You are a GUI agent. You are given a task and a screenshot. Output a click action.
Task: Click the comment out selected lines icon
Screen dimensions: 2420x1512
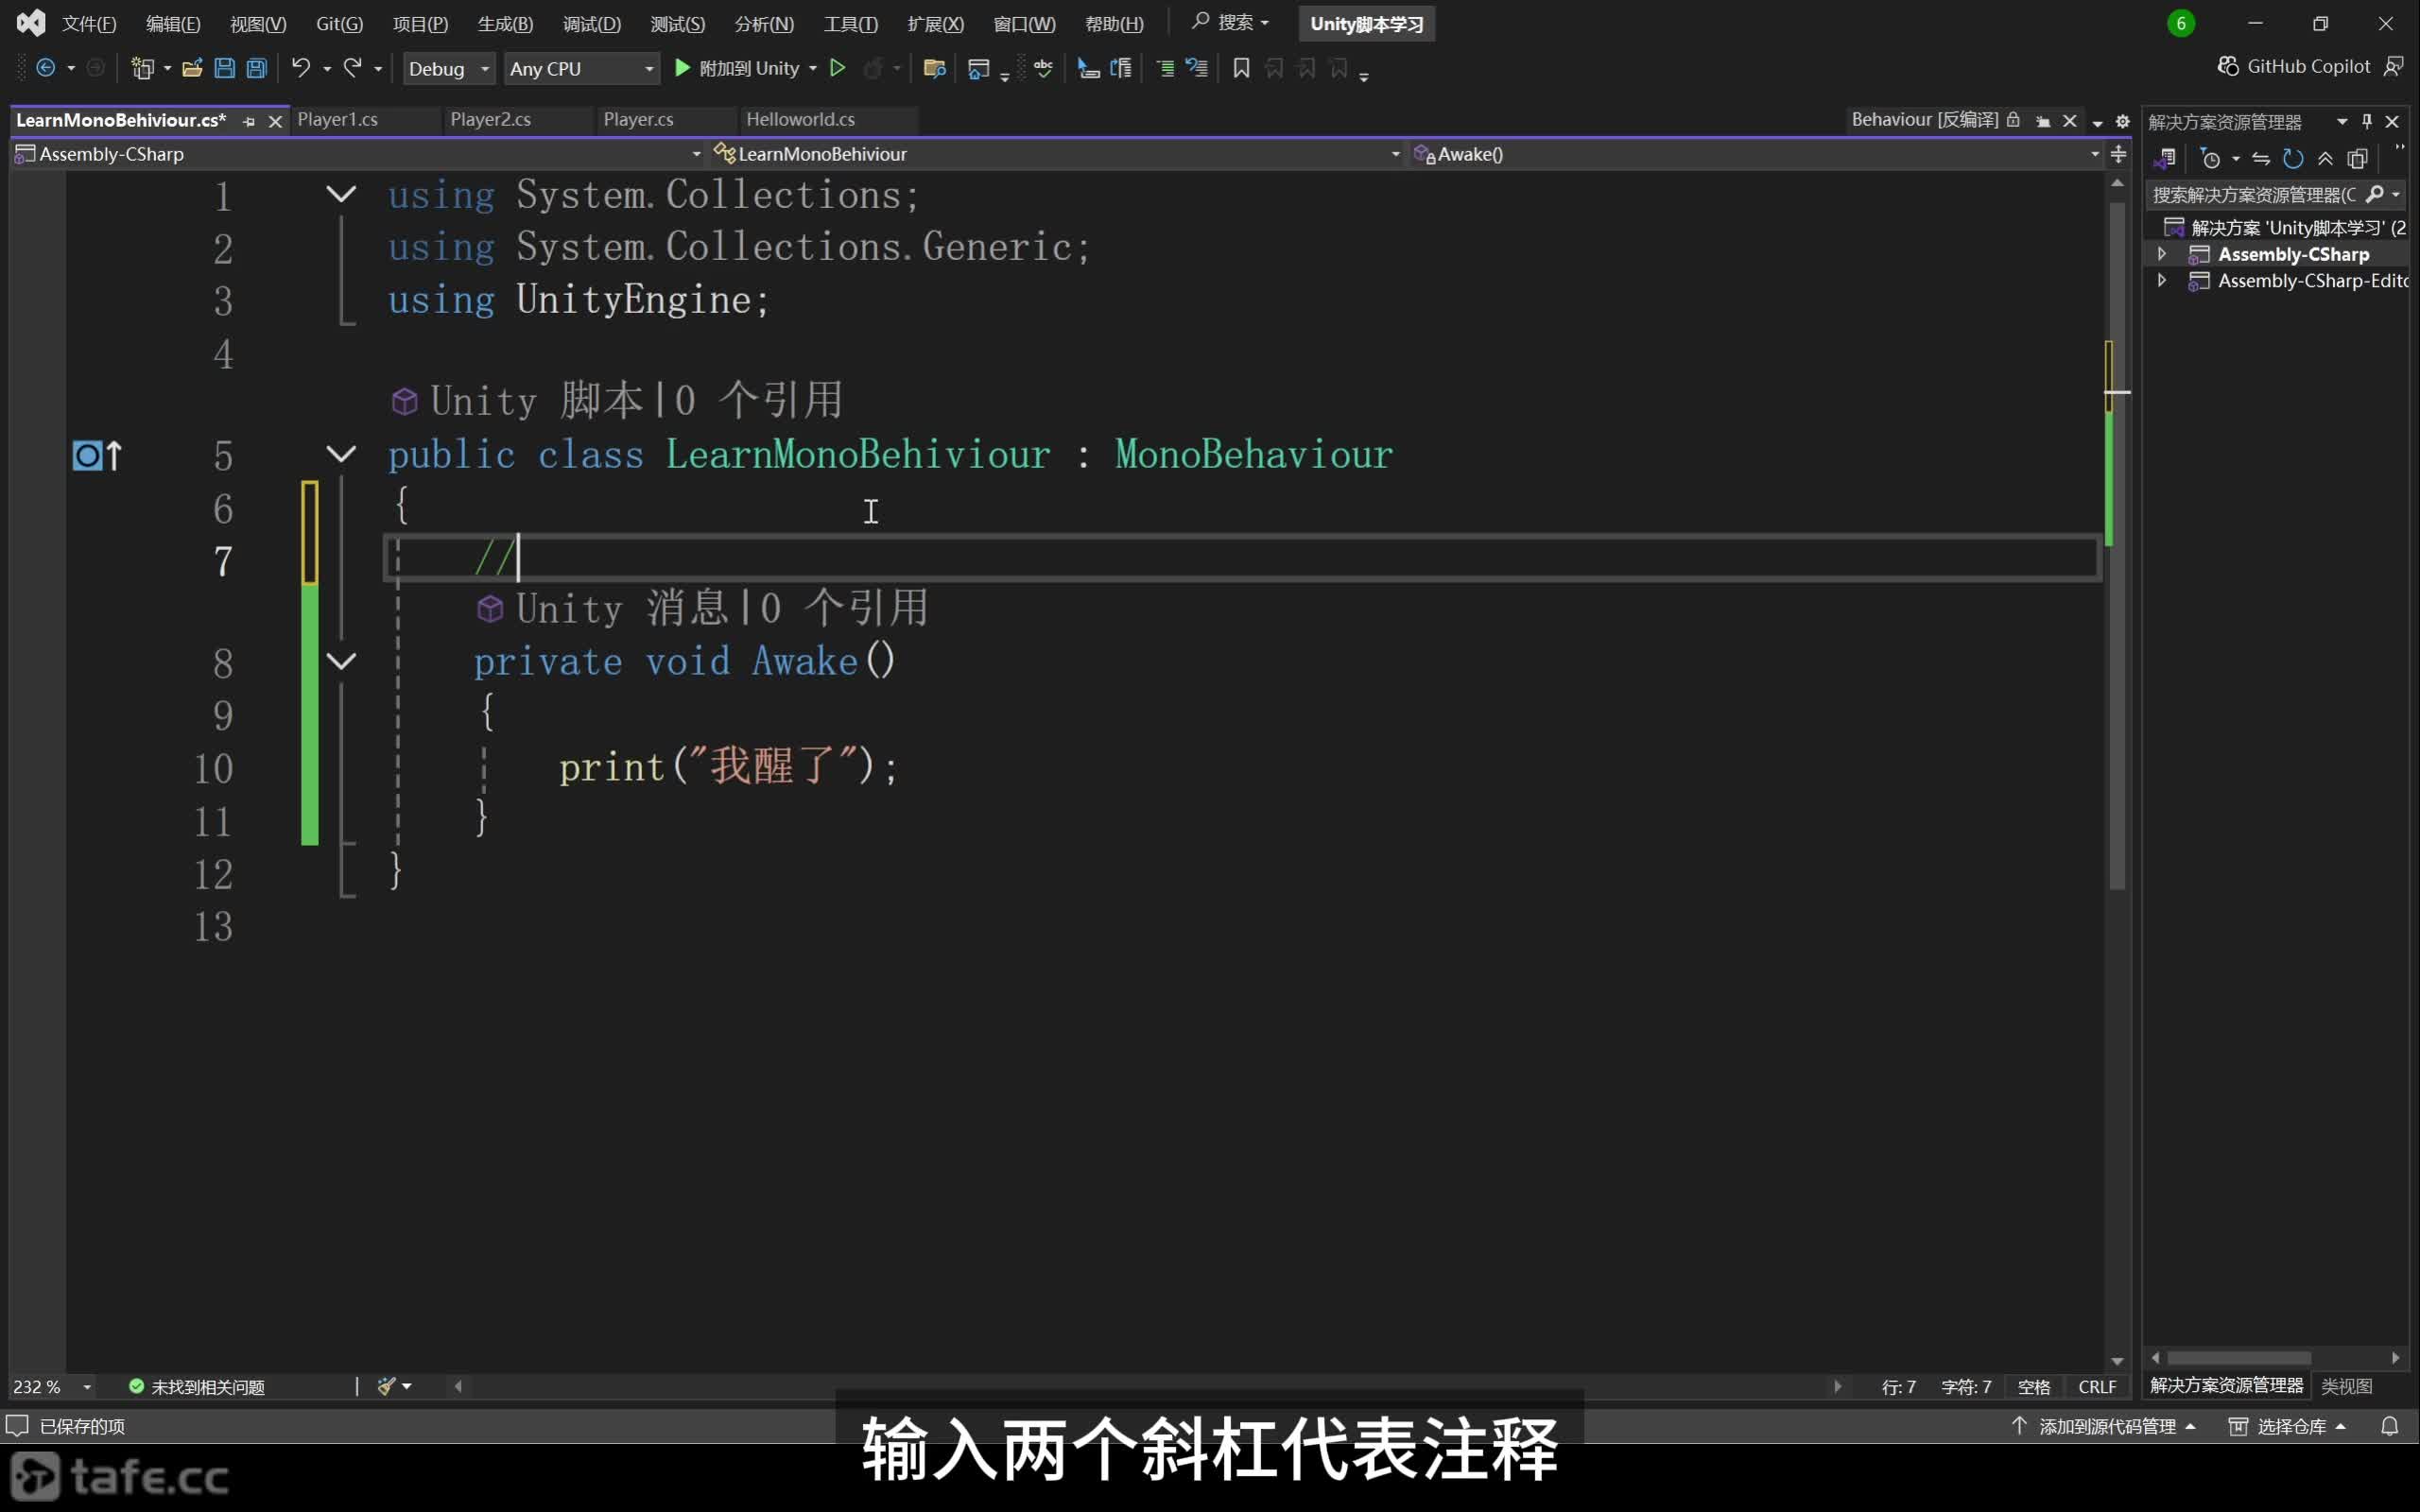[1166, 68]
